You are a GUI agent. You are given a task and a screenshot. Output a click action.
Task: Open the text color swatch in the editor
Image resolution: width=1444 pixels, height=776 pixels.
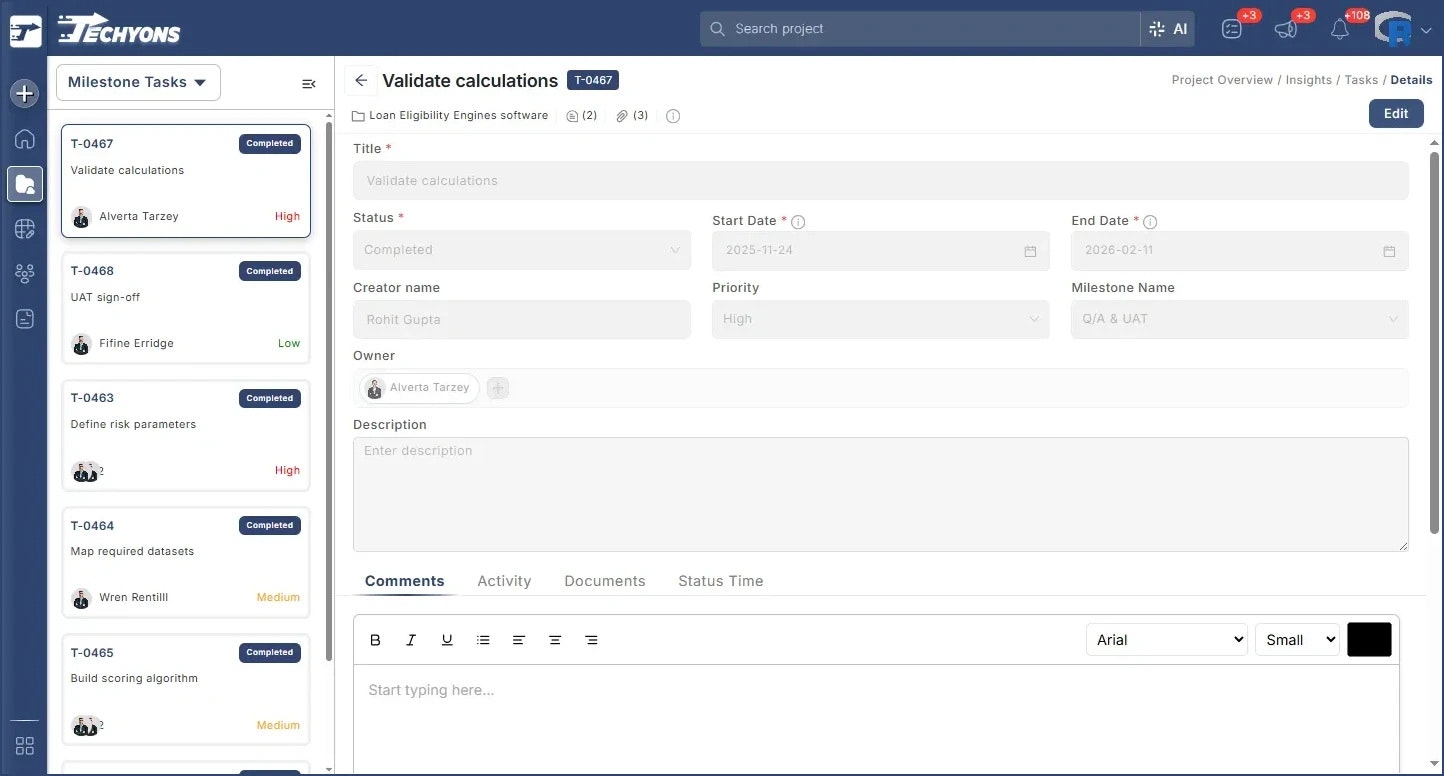1369,639
